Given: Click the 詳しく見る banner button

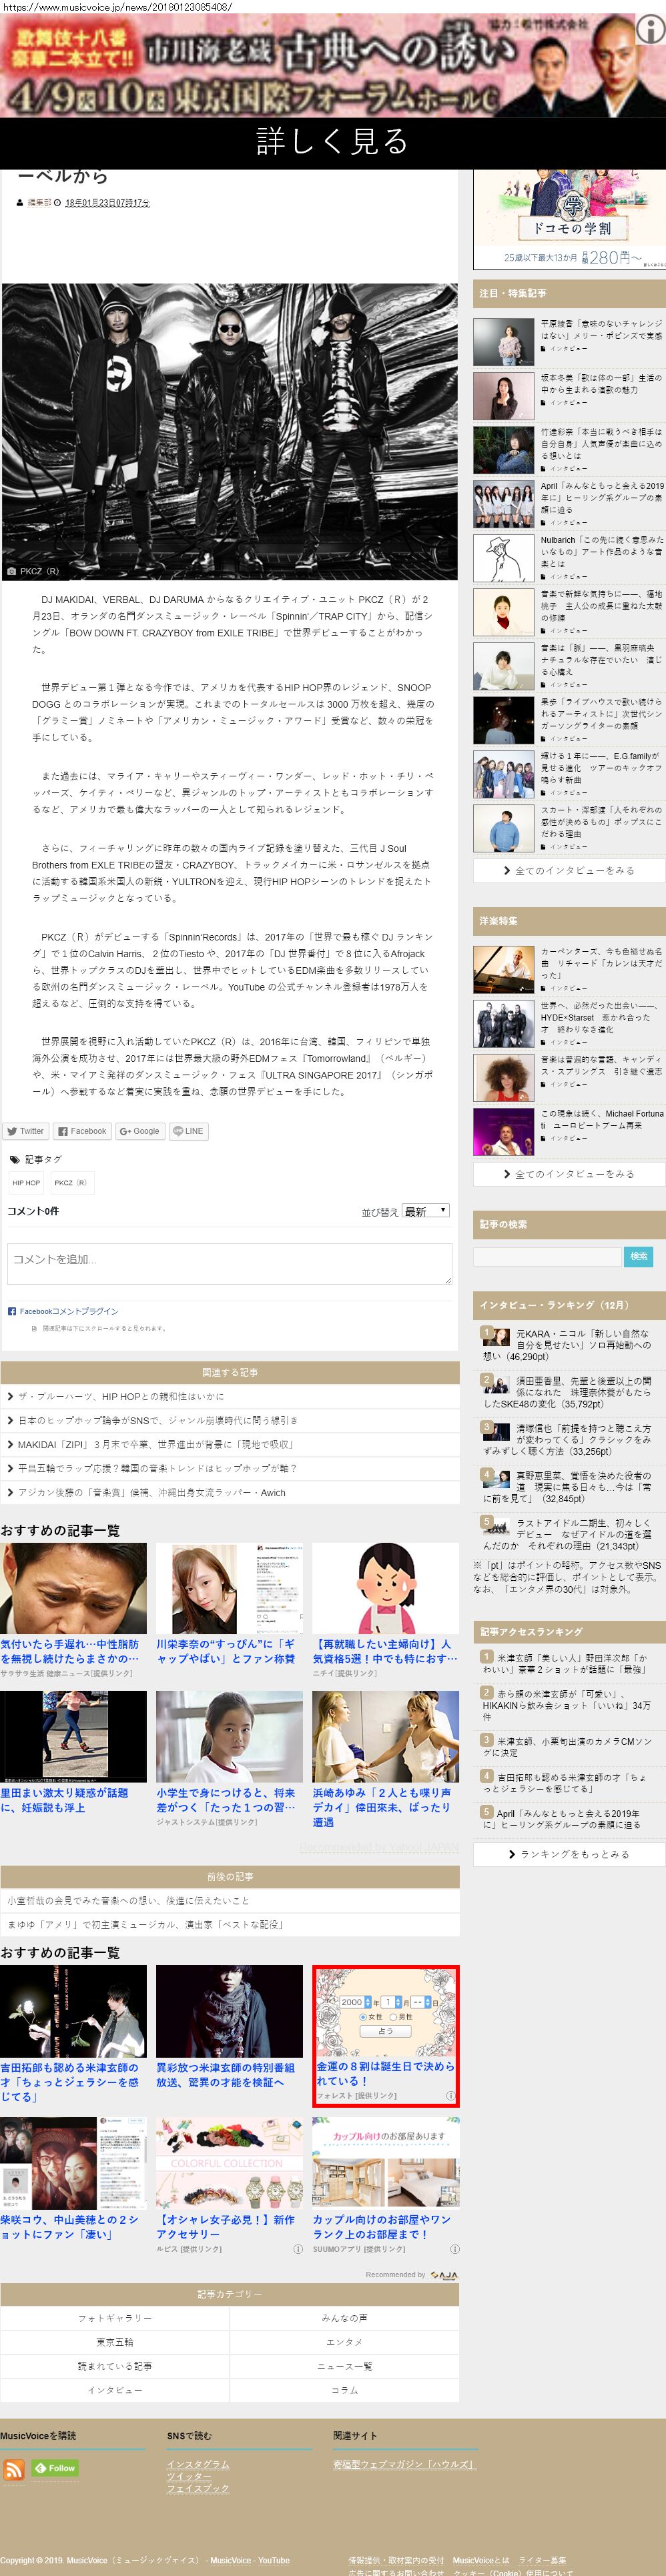Looking at the screenshot, I should tap(333, 142).
